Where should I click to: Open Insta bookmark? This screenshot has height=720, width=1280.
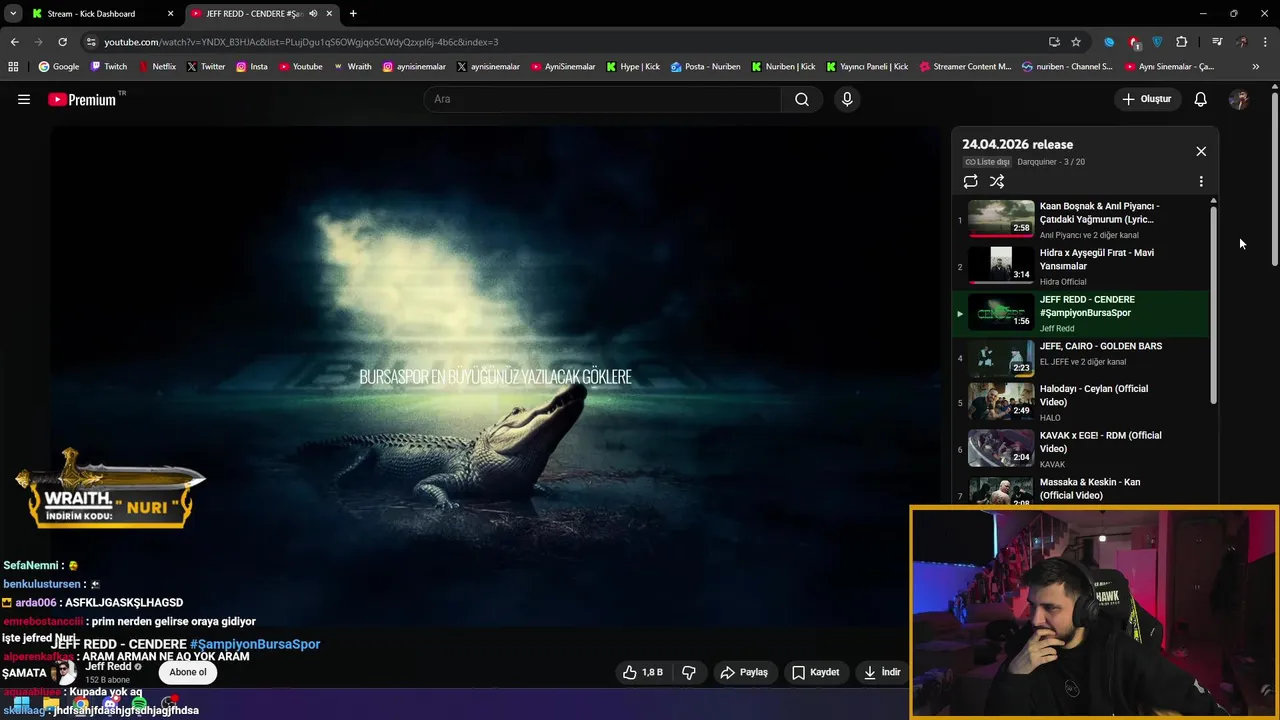pyautogui.click(x=252, y=67)
